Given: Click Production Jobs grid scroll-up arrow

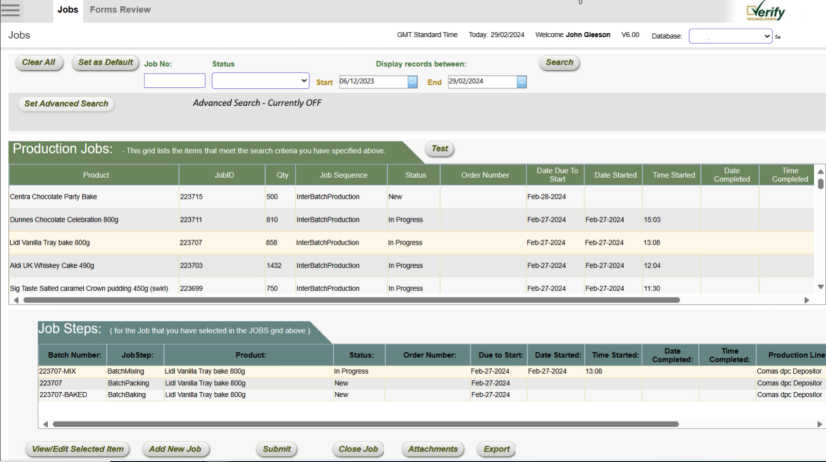Looking at the screenshot, I should click(x=821, y=172).
